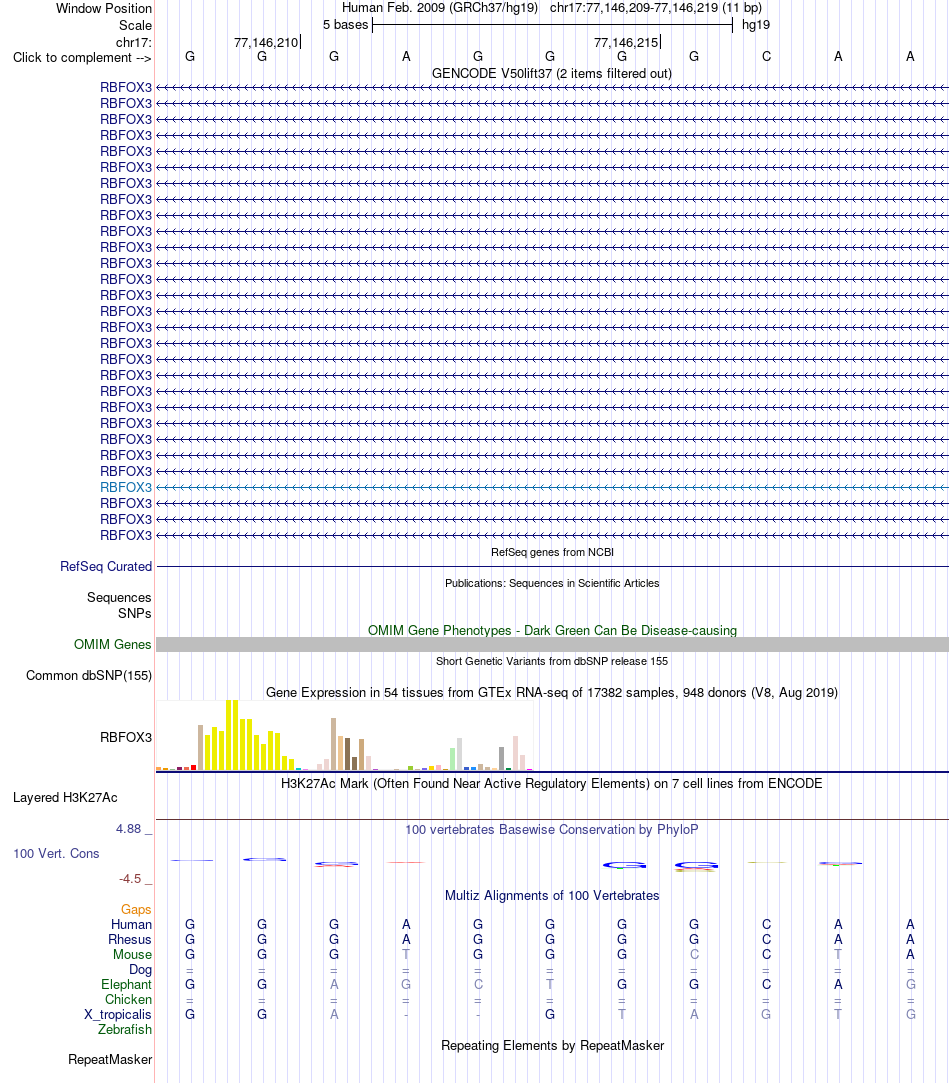Open the Layered H3K27Ac track label
Screen dimensions: 950x1083
point(65,798)
